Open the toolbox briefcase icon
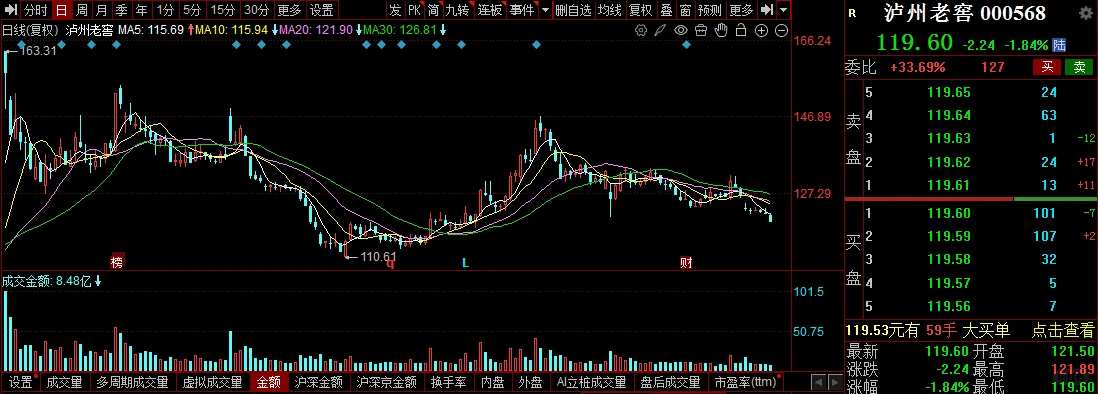Image resolution: width=1098 pixels, height=394 pixels. click(x=701, y=30)
